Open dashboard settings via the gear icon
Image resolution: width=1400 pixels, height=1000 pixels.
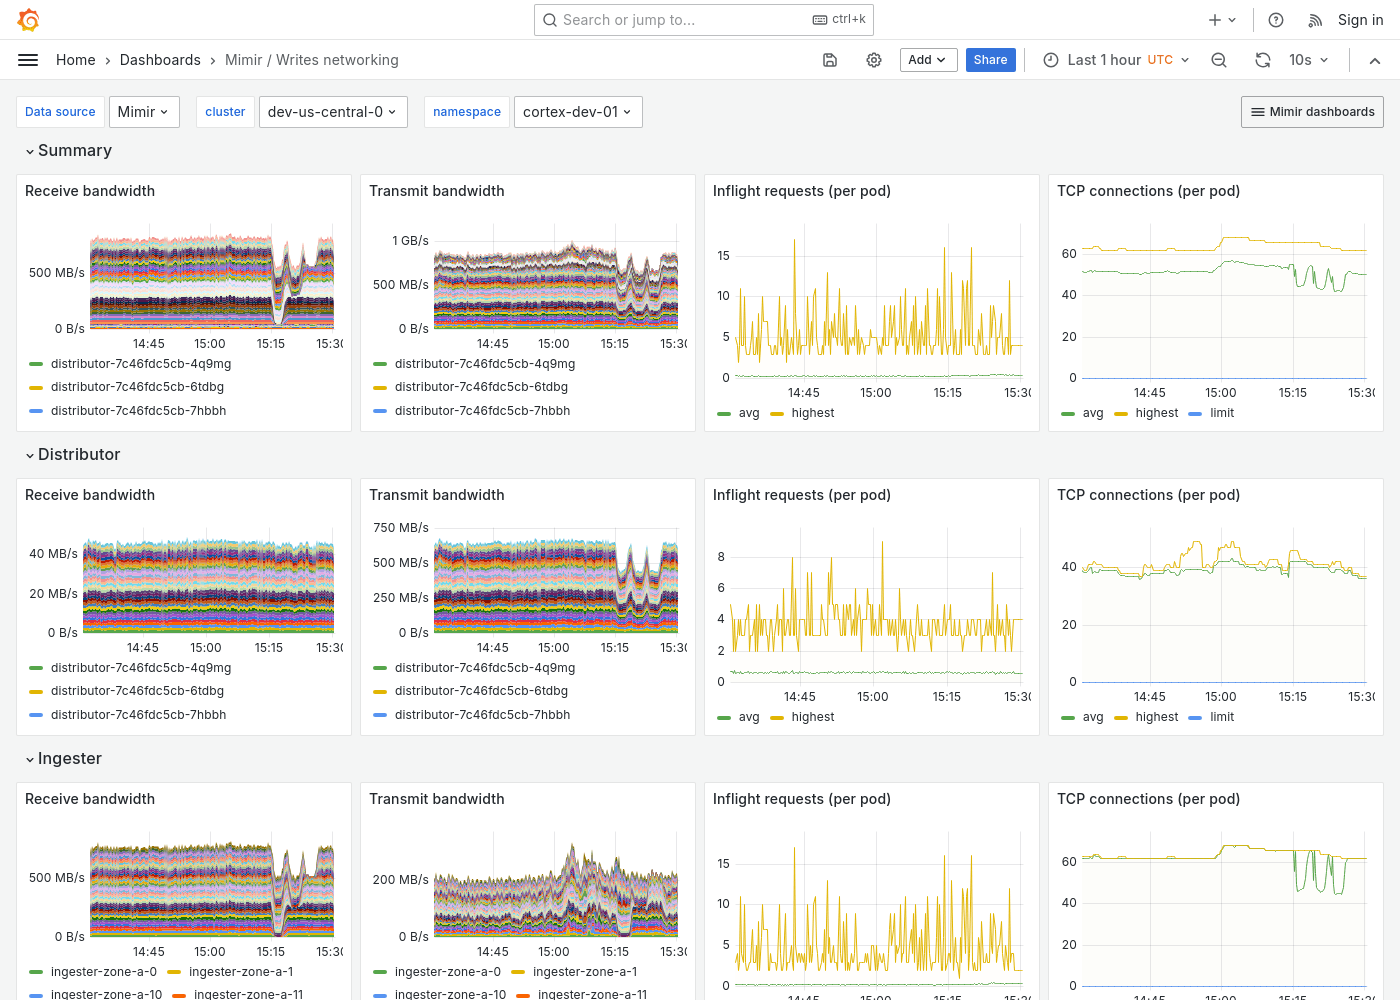tap(874, 60)
